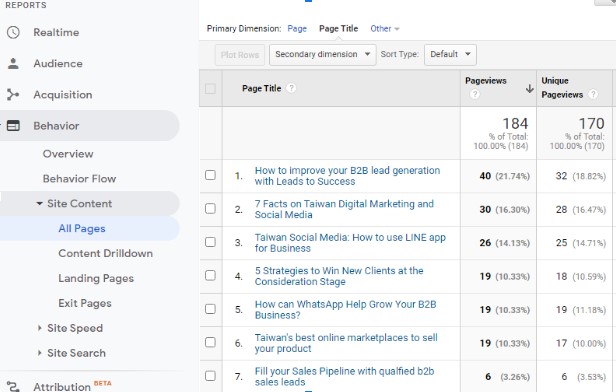Open the Other primary dimension dropdown

point(385,29)
